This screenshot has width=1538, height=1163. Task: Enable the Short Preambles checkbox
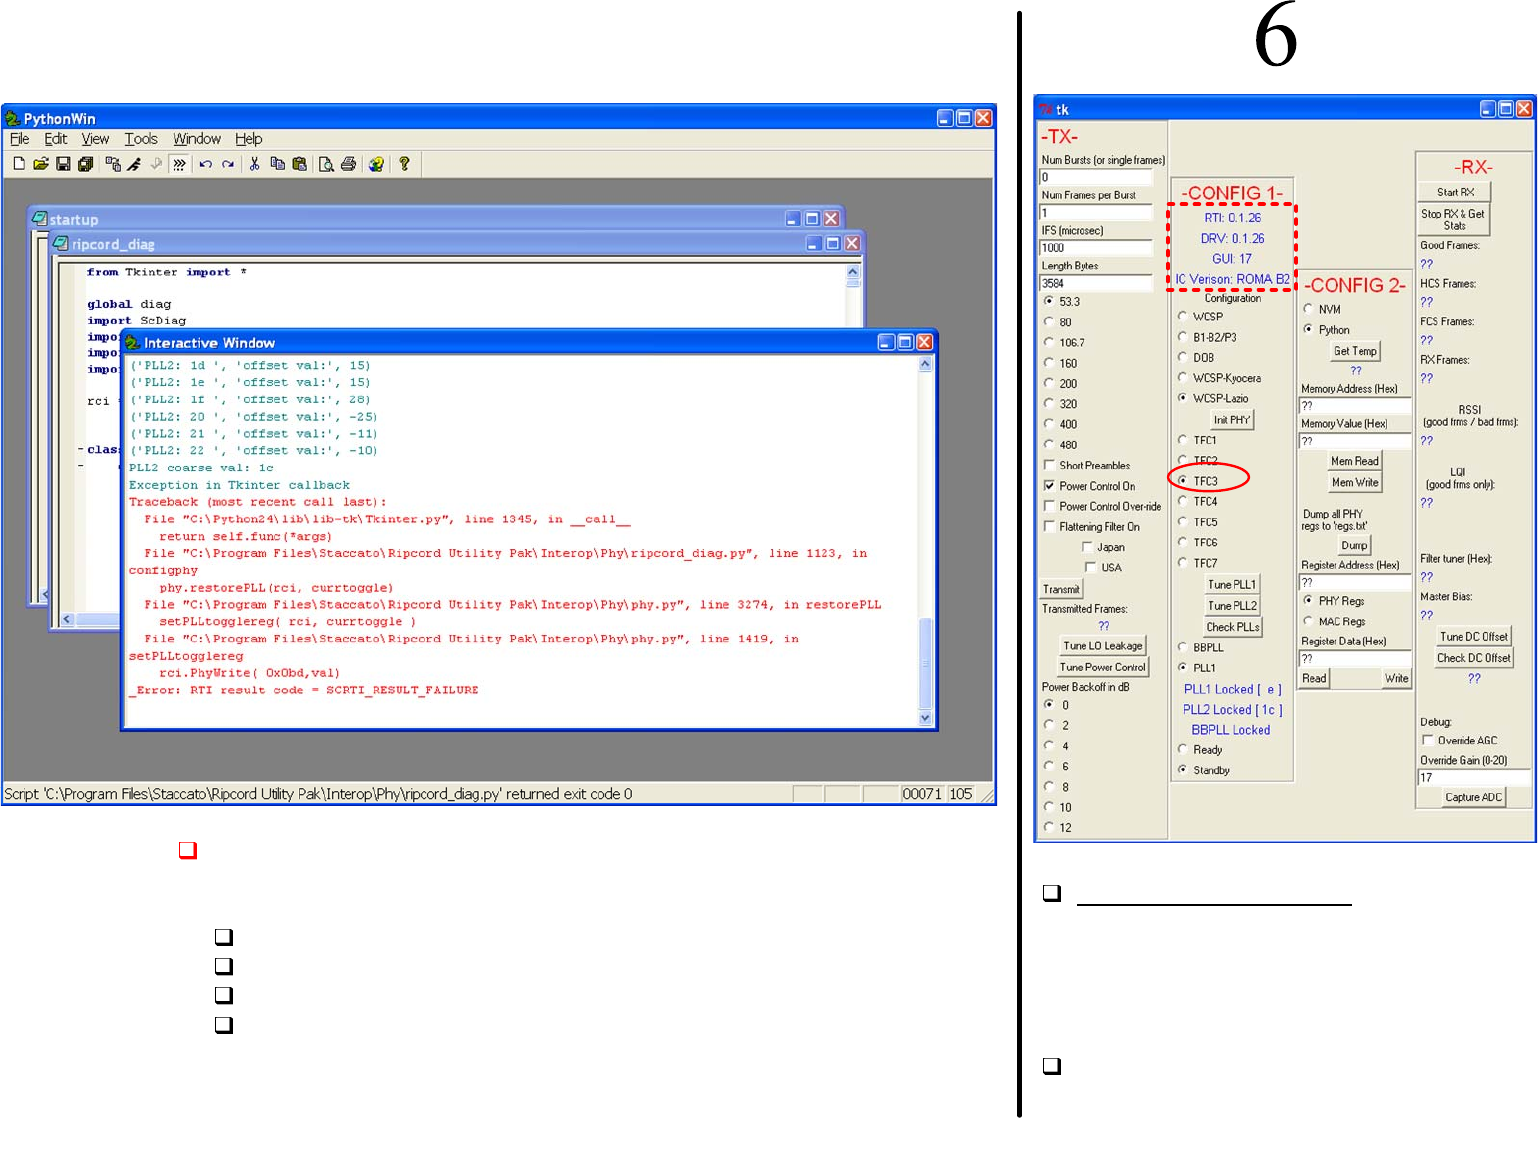tap(1049, 465)
